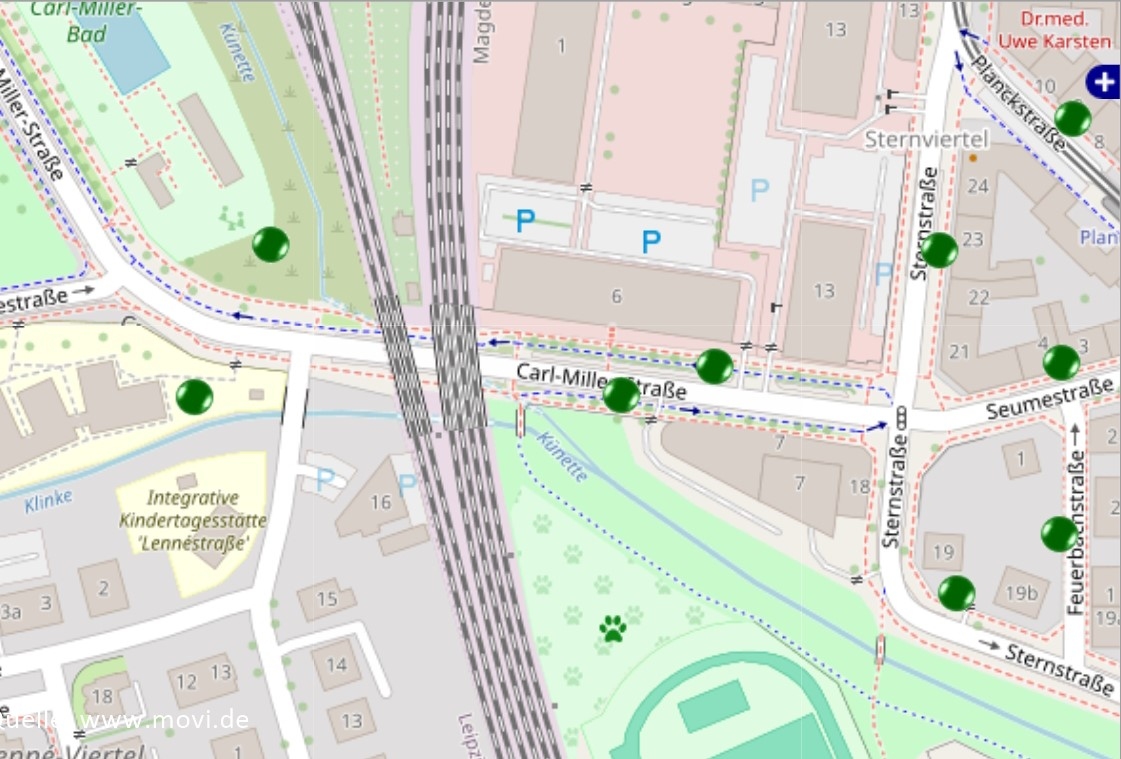
Task: Select the green marker below building 6
Action: [714, 367]
